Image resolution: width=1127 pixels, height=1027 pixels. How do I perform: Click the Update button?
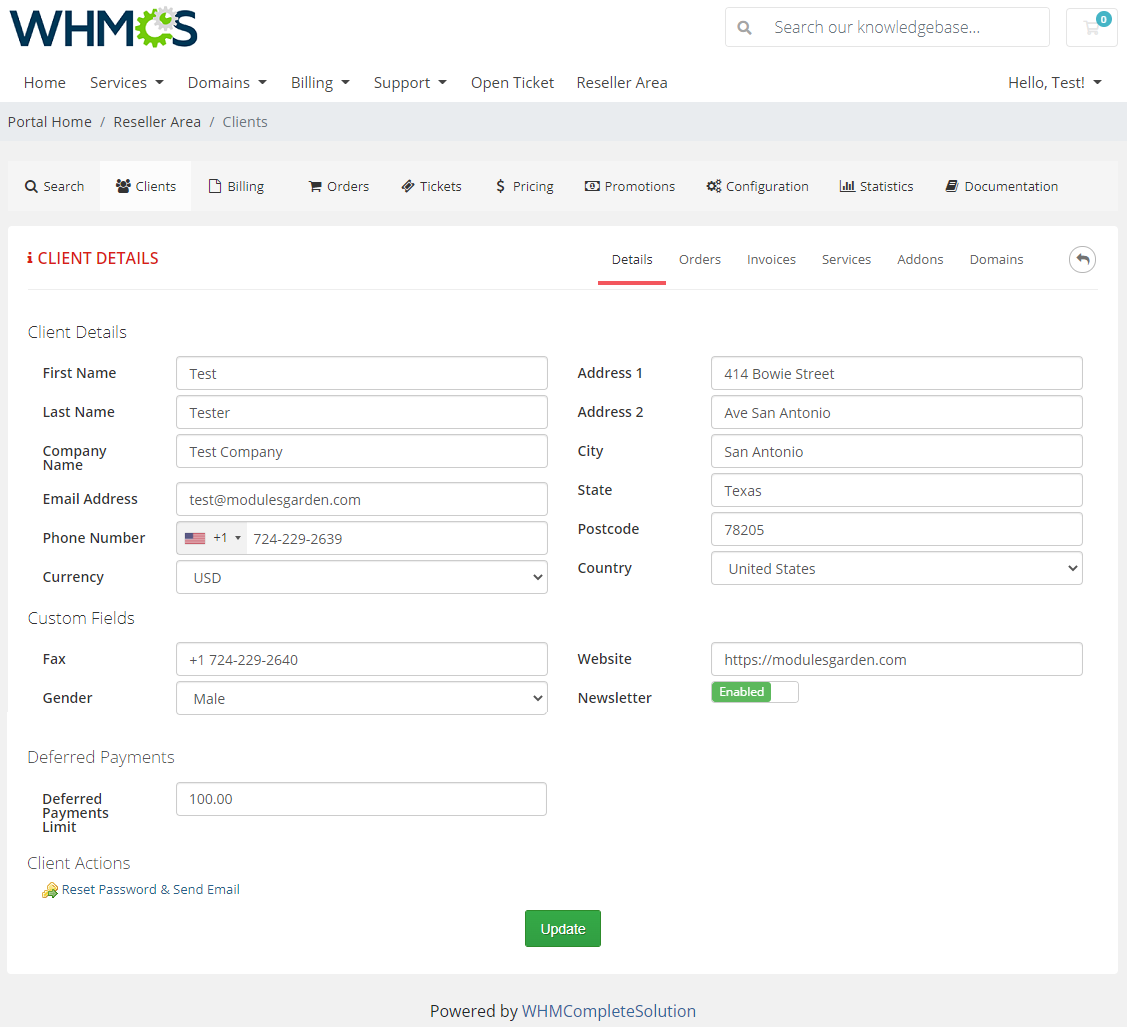click(x=562, y=928)
